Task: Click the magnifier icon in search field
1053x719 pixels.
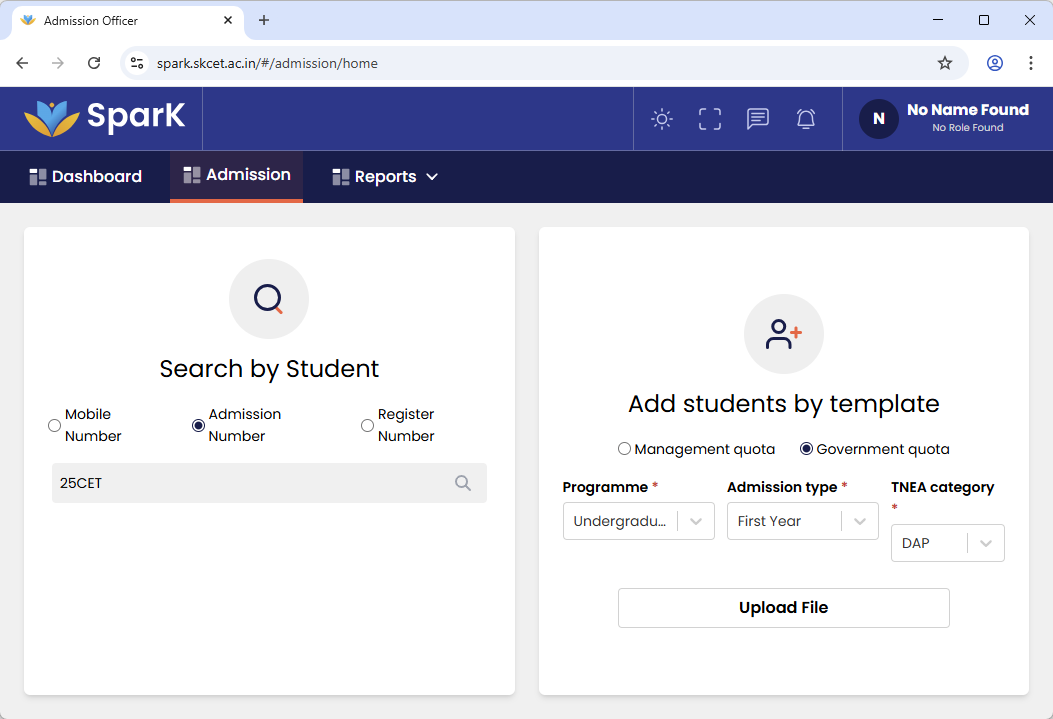Action: [x=463, y=483]
